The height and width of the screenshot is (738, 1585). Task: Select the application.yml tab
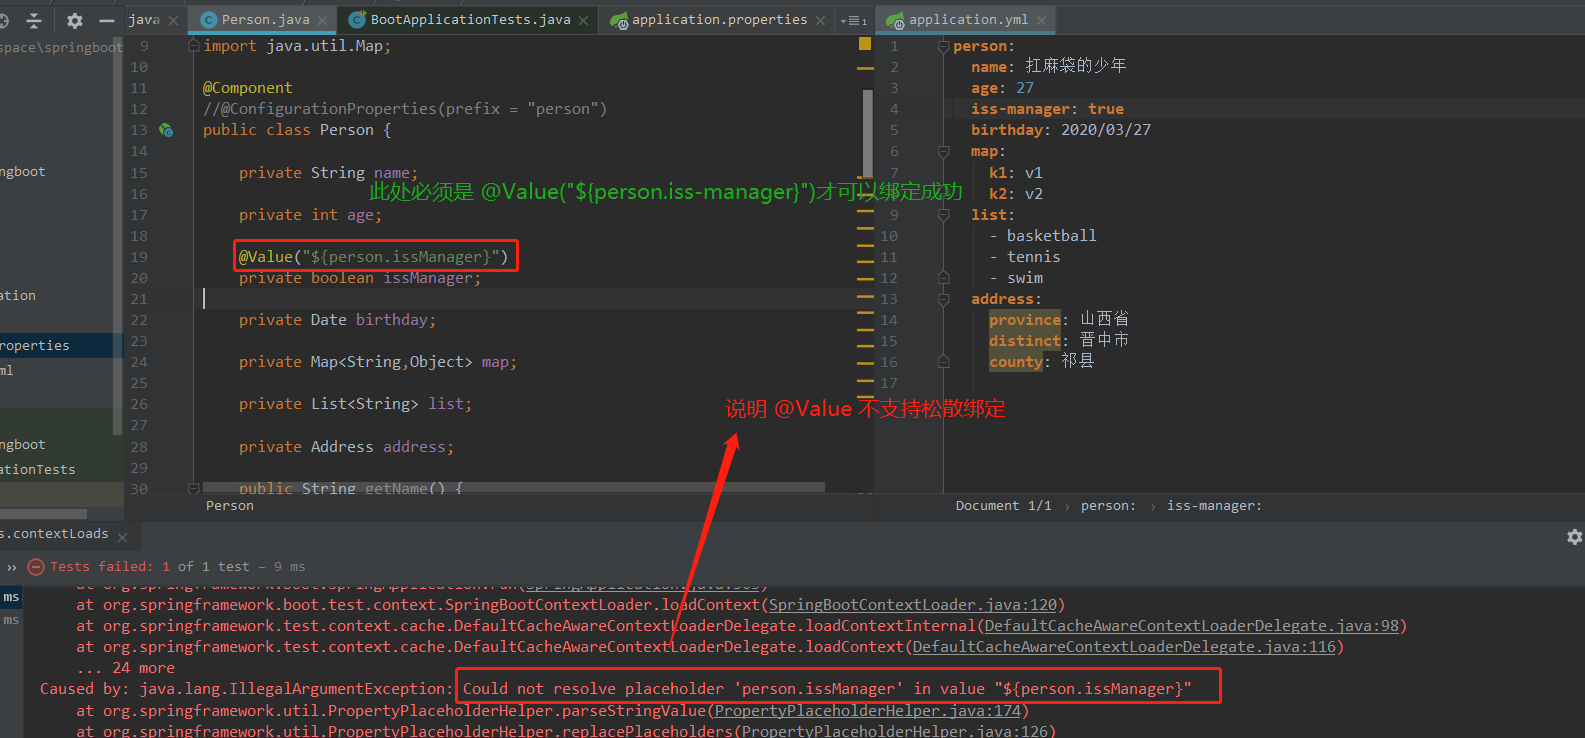pos(967,19)
